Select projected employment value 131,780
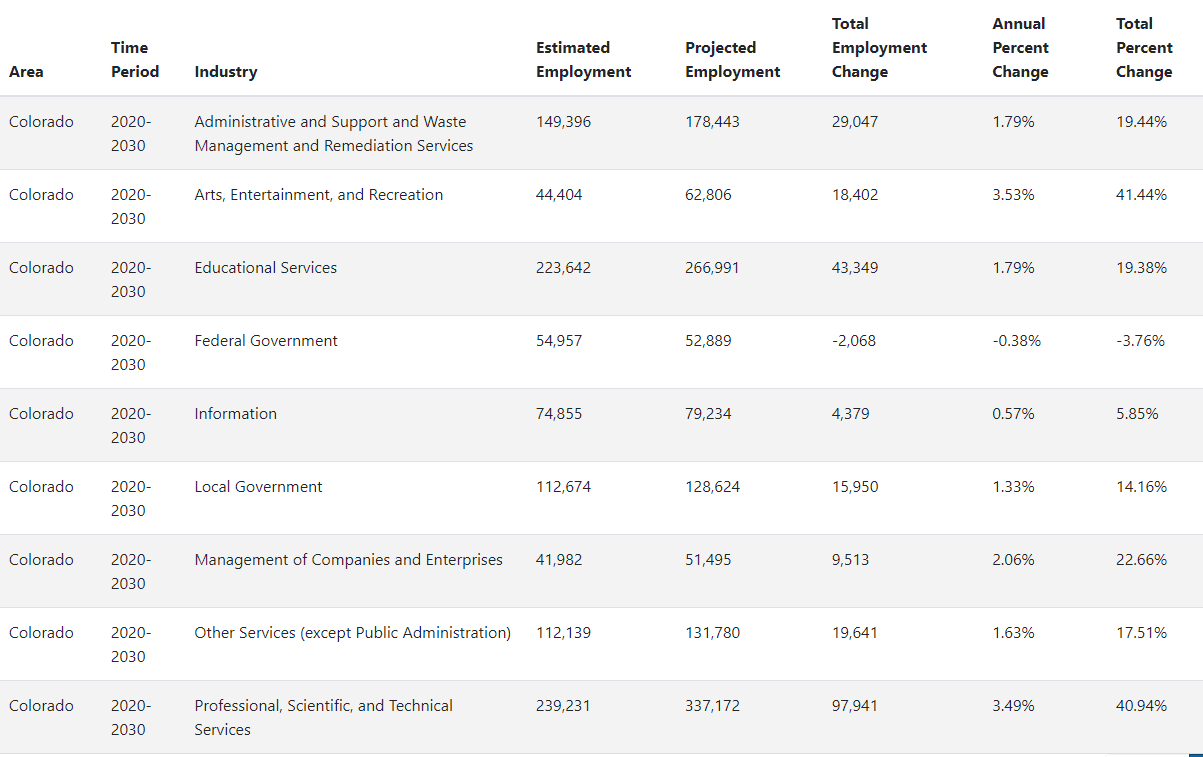1203x757 pixels. [x=713, y=633]
